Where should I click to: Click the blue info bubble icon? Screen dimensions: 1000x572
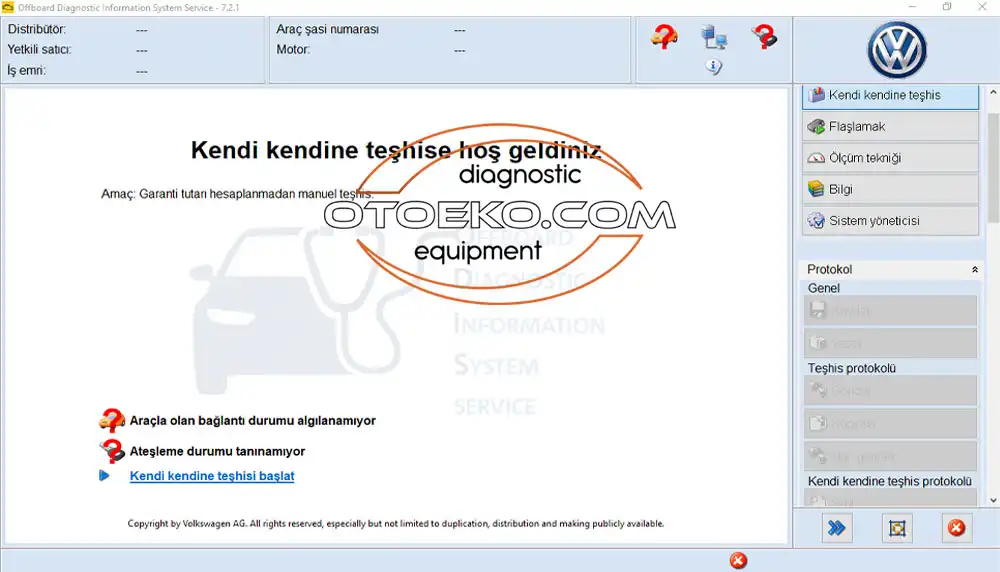[714, 67]
